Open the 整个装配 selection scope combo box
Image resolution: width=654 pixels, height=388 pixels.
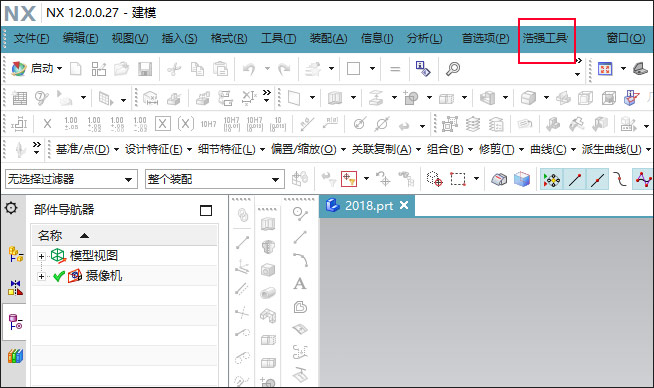[215, 179]
